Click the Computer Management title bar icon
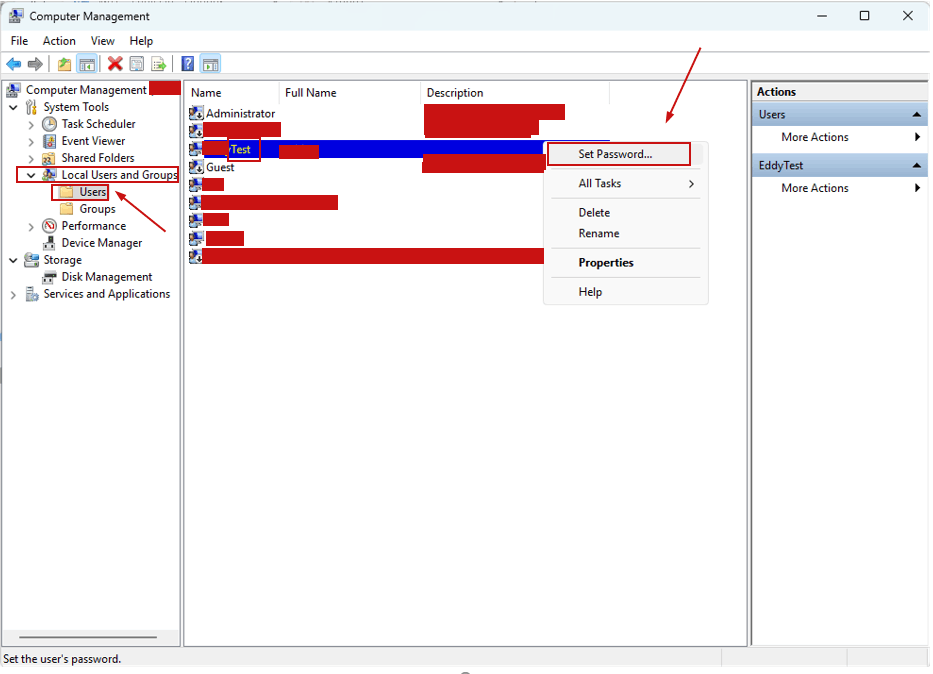This screenshot has width=933, height=674. pyautogui.click(x=16, y=16)
